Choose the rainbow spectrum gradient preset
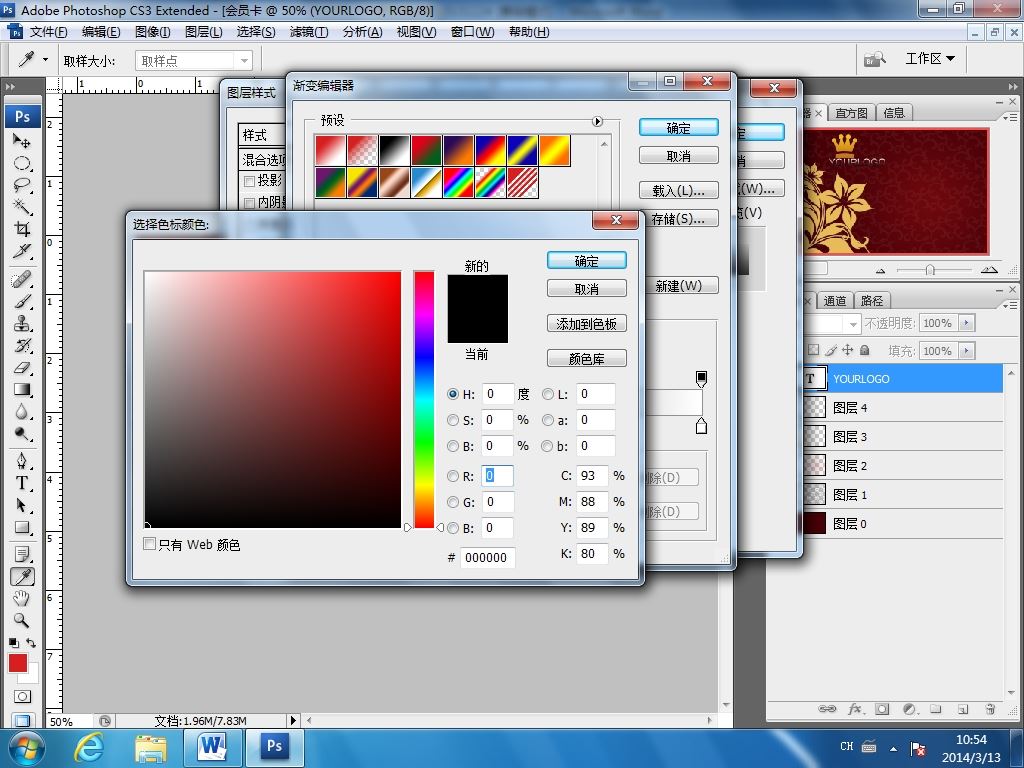The width and height of the screenshot is (1024, 768). point(458,182)
